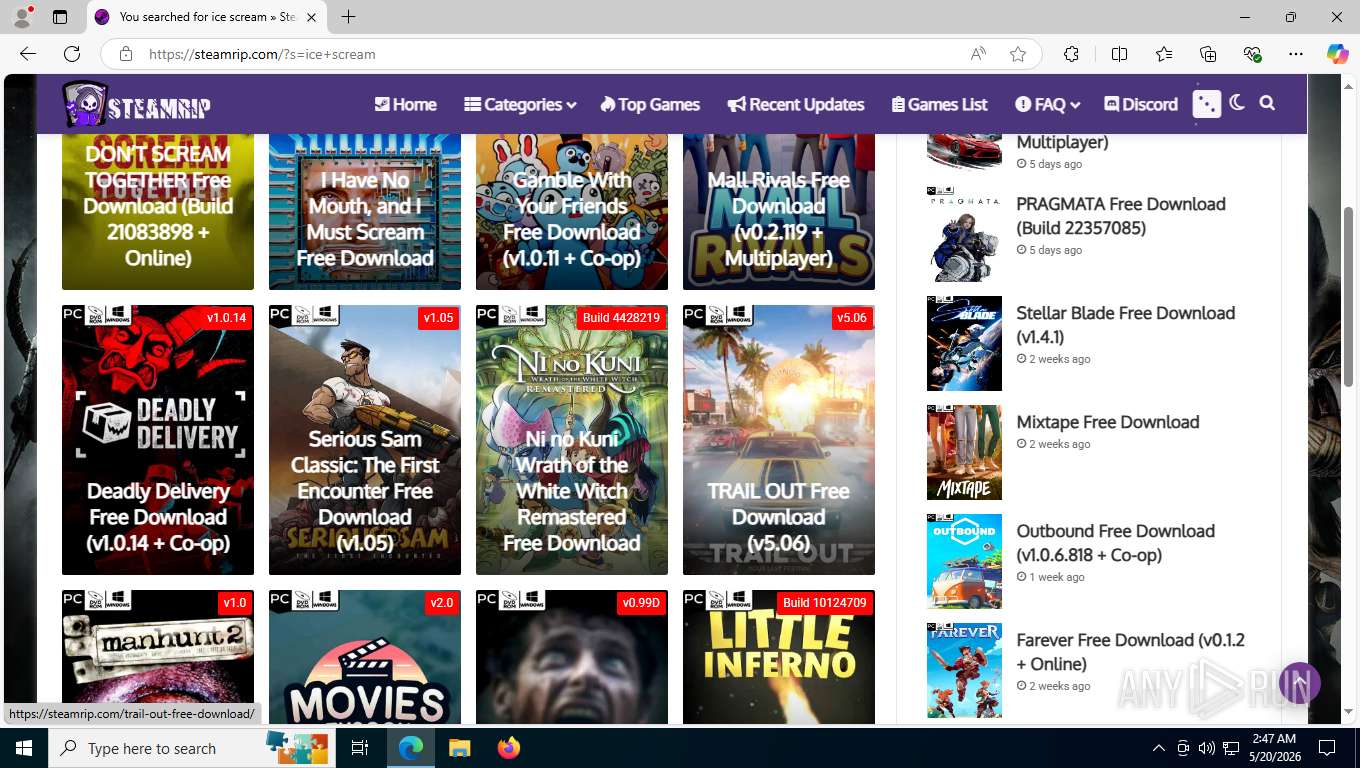The image size is (1360, 768).
Task: Click the PRAGMATA sidebar thumbnail
Action: coord(964,234)
